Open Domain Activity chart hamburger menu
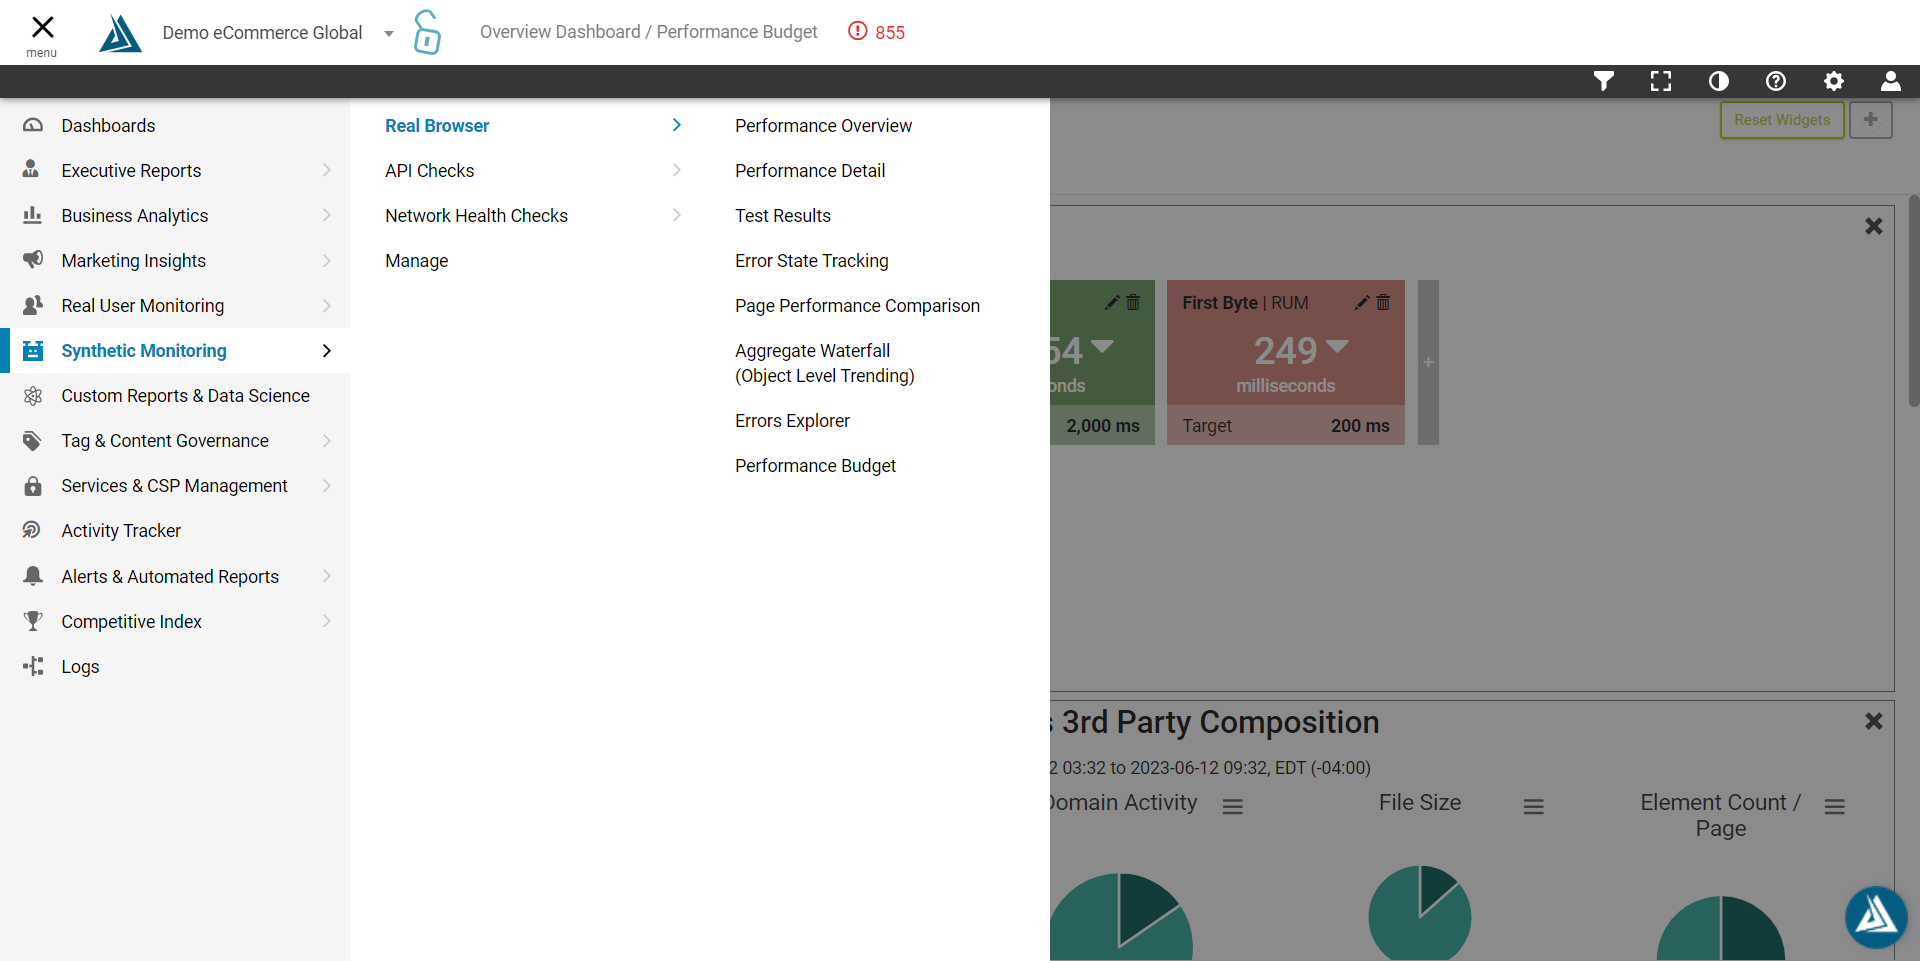The image size is (1920, 961). click(x=1233, y=806)
